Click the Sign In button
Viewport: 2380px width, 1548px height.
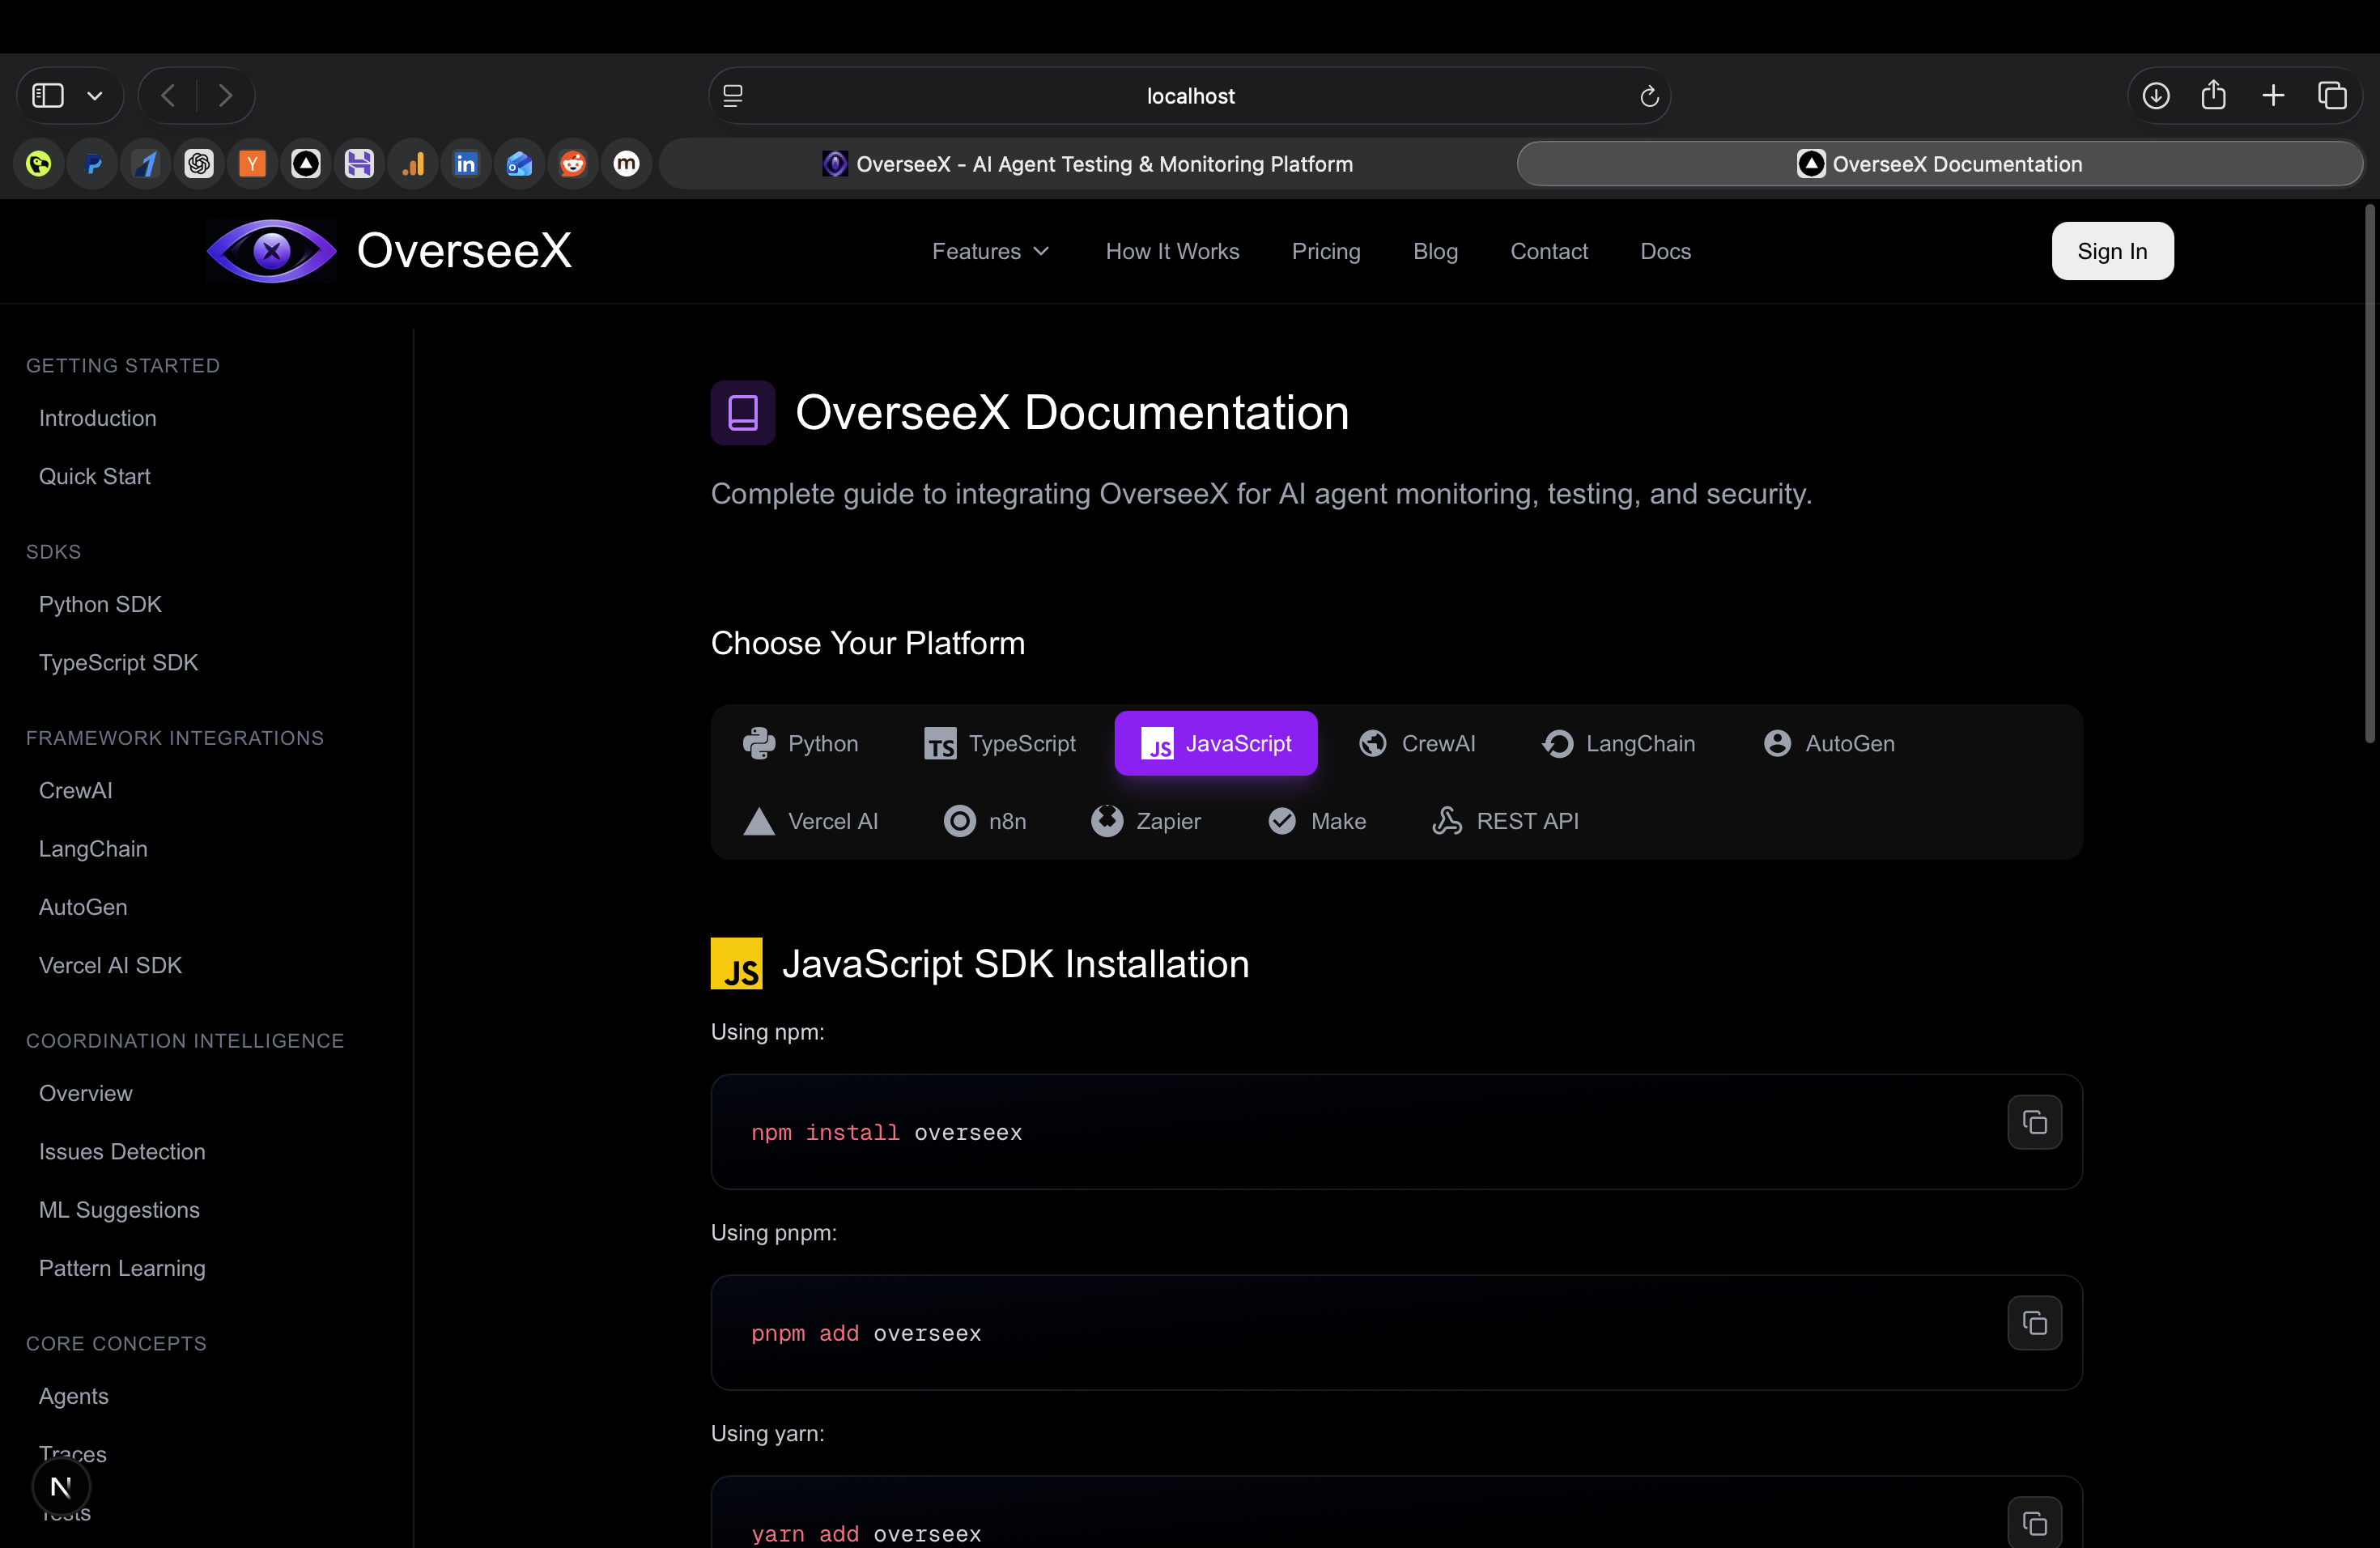click(x=2112, y=251)
